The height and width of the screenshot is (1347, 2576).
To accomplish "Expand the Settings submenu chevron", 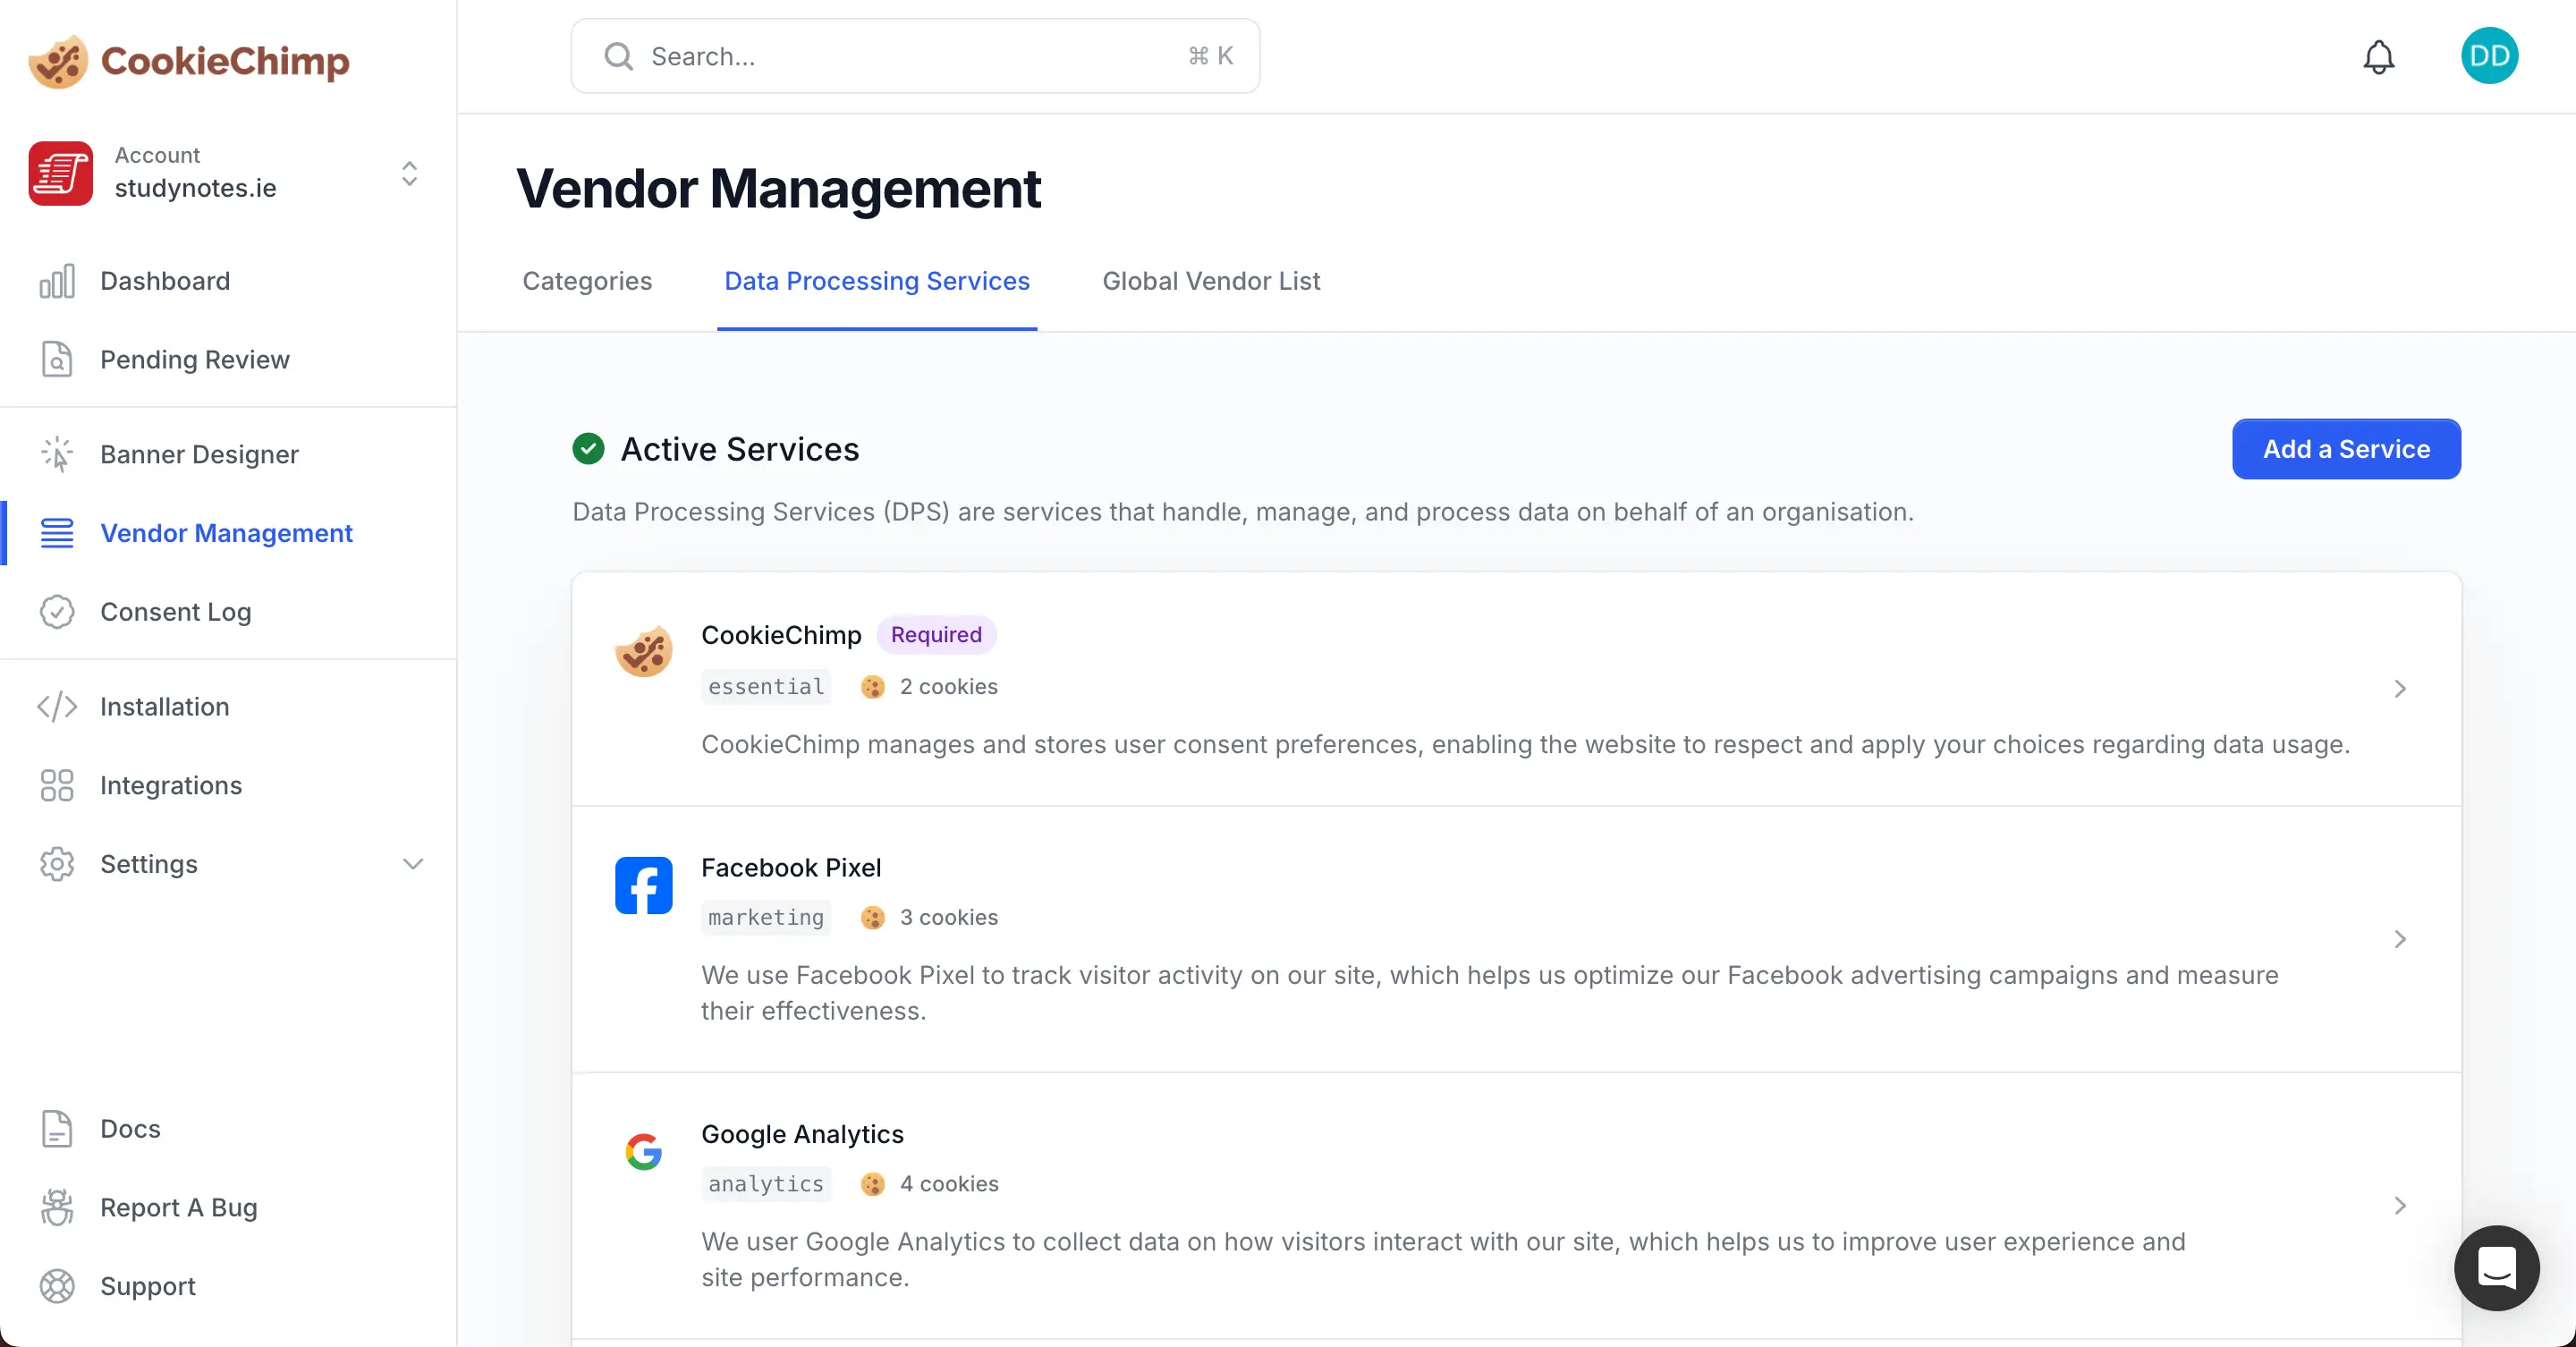I will (x=412, y=864).
